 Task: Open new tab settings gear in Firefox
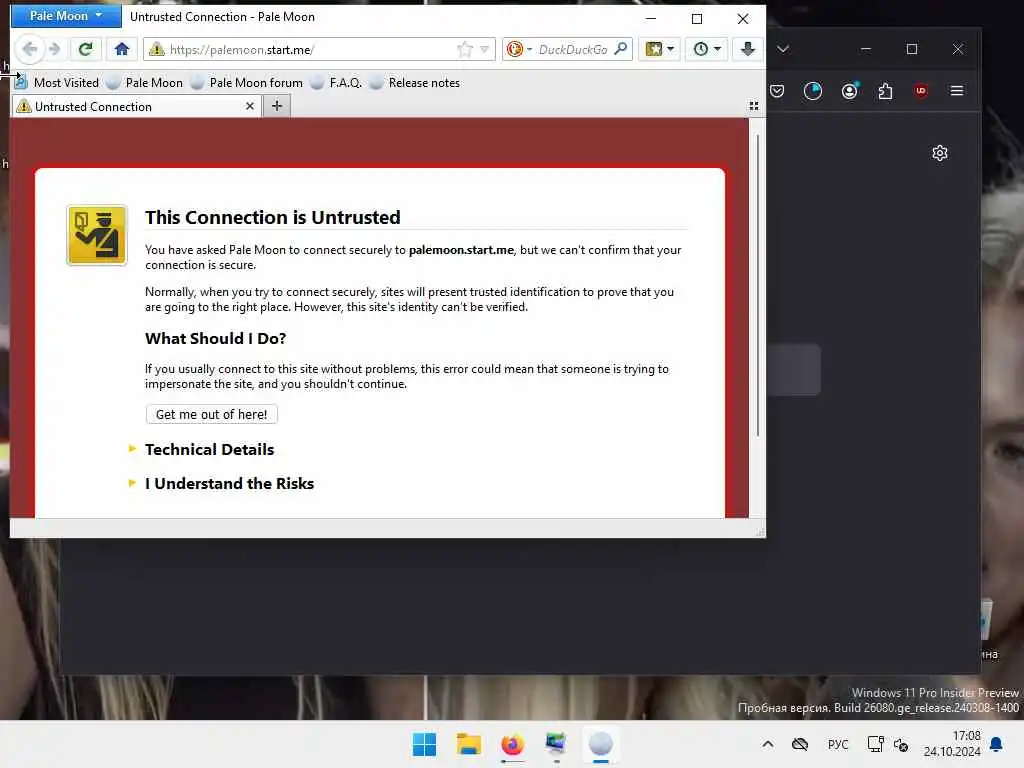coord(940,153)
